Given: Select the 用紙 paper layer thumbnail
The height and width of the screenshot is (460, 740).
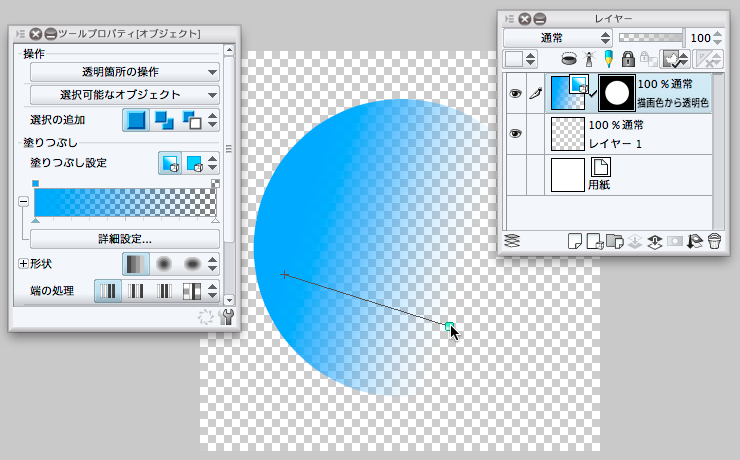Looking at the screenshot, I should (568, 175).
